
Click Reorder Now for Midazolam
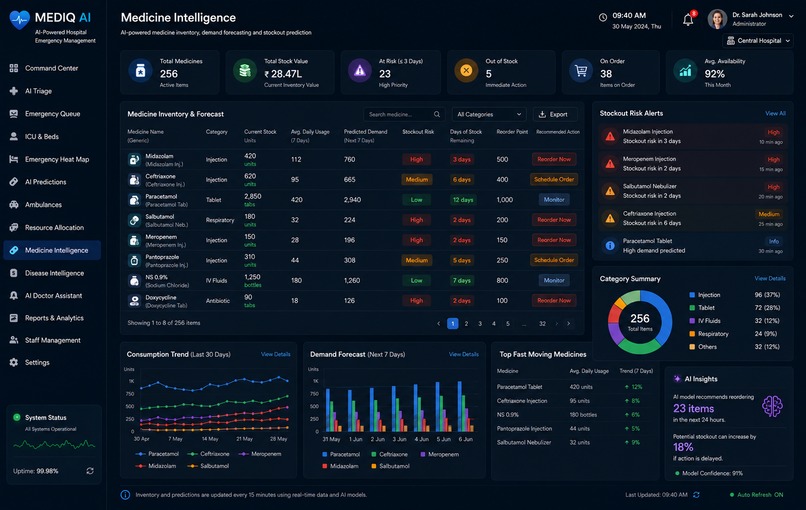pyautogui.click(x=554, y=159)
